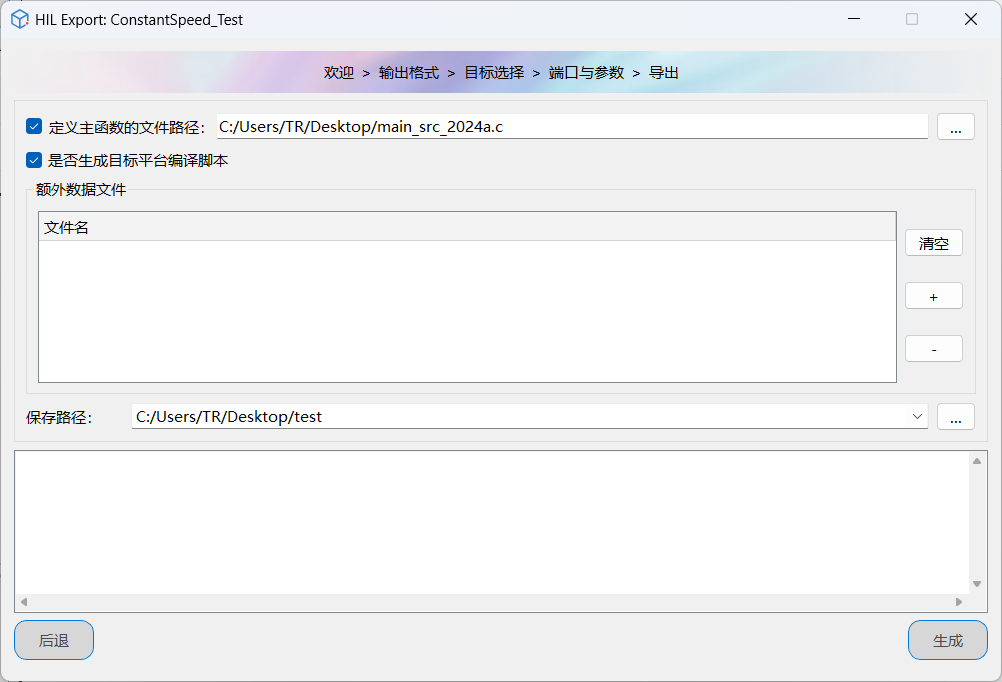Click the HIL Export app icon in title bar

tap(19, 19)
